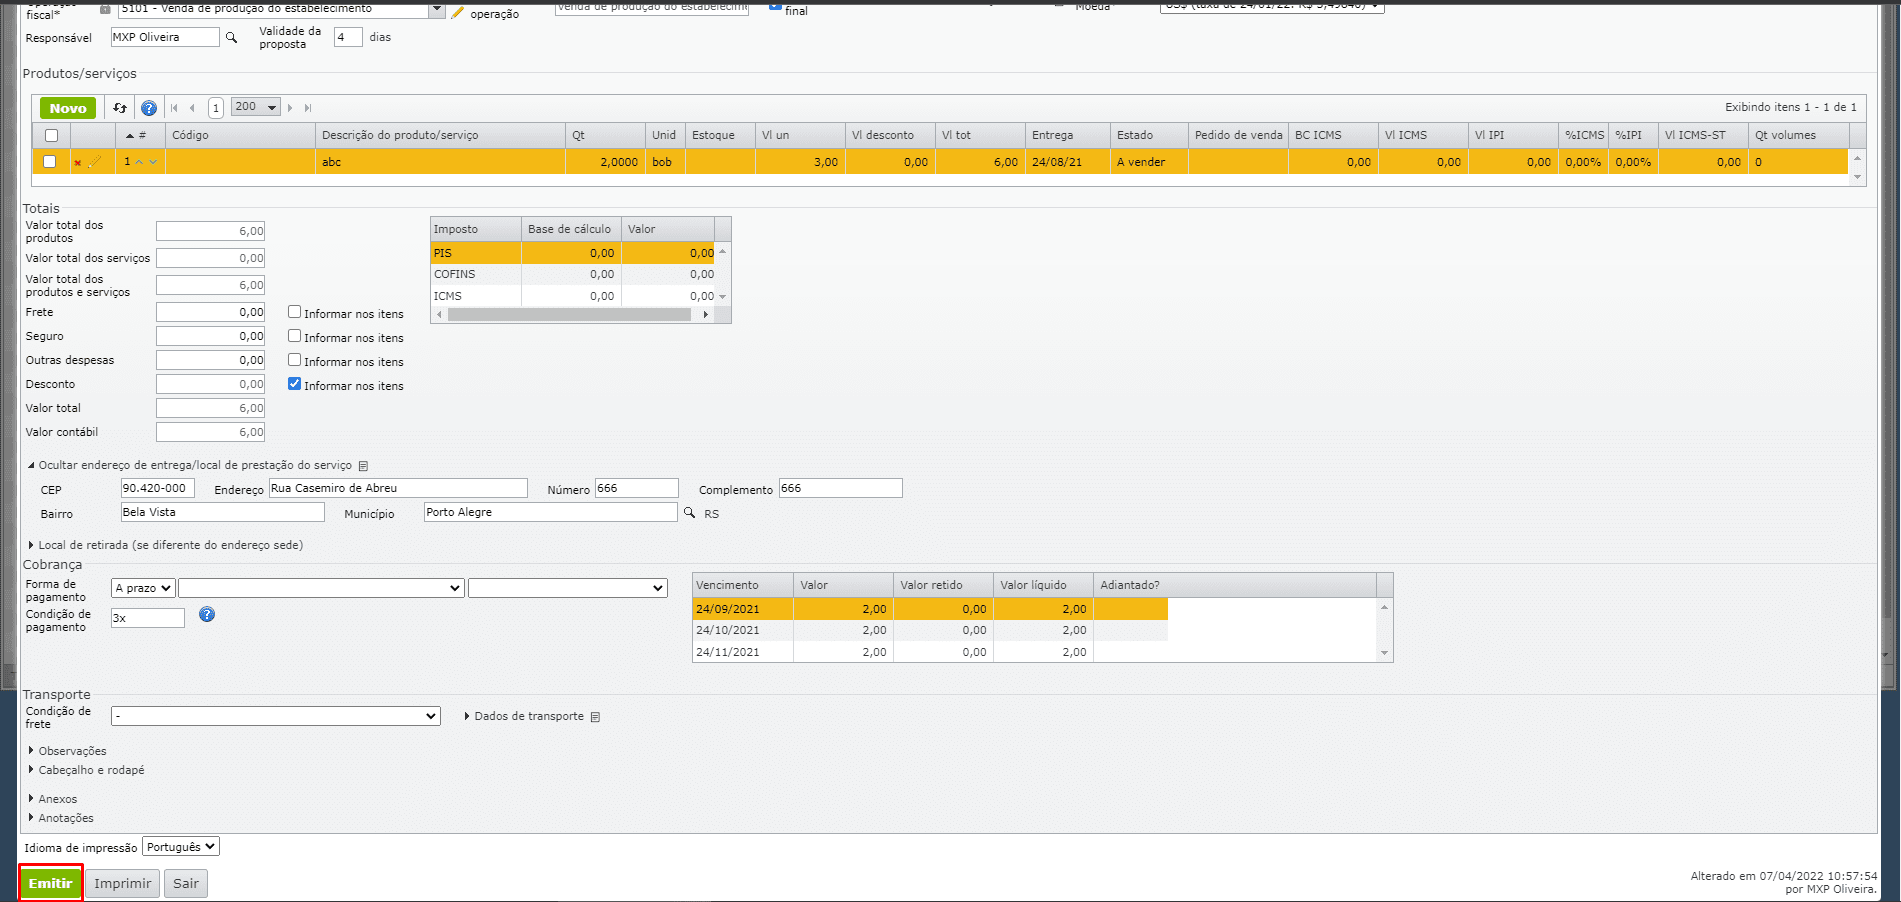The image size is (1901, 902).
Task: Search Município with magnifier icon
Action: click(x=689, y=513)
